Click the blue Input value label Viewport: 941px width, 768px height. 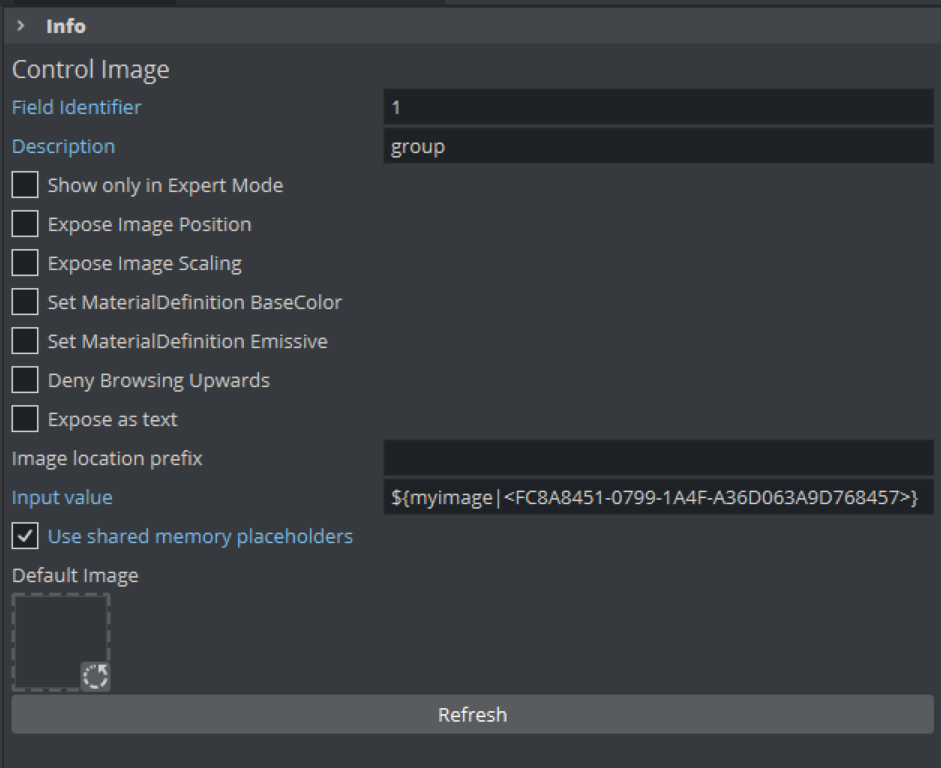[62, 497]
